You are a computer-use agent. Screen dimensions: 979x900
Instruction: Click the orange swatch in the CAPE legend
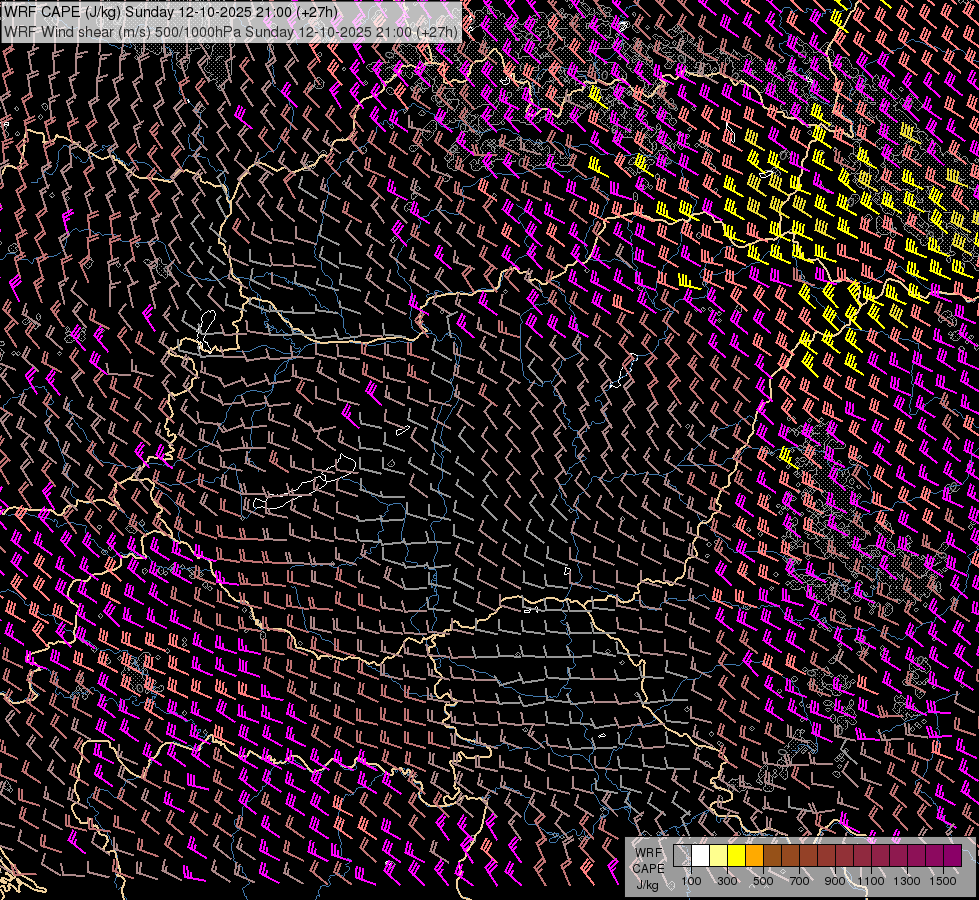point(754,856)
